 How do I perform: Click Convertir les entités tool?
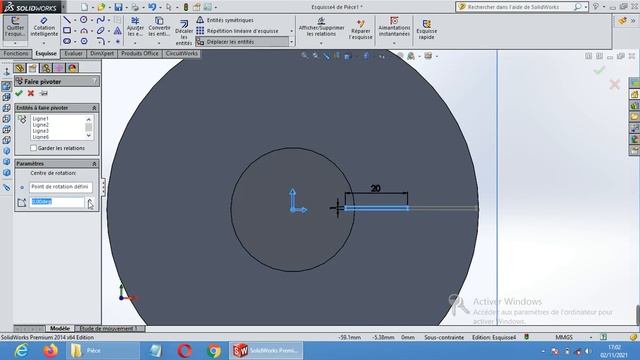159,27
